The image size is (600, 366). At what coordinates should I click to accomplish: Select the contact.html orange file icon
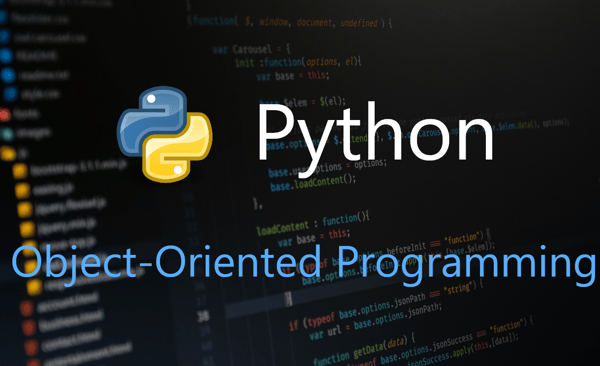31,346
